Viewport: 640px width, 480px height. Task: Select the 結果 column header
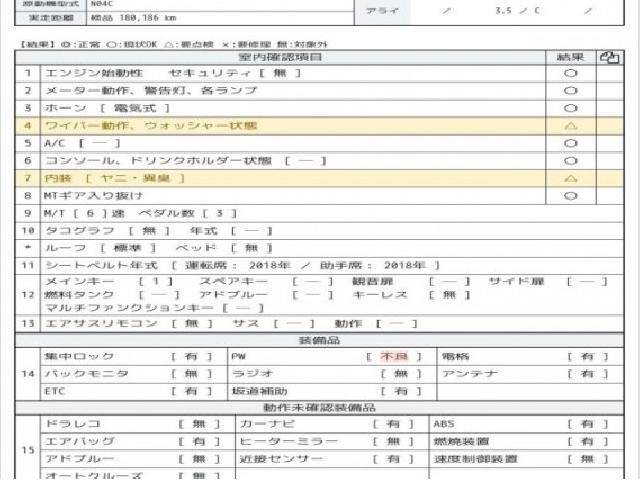[571, 57]
